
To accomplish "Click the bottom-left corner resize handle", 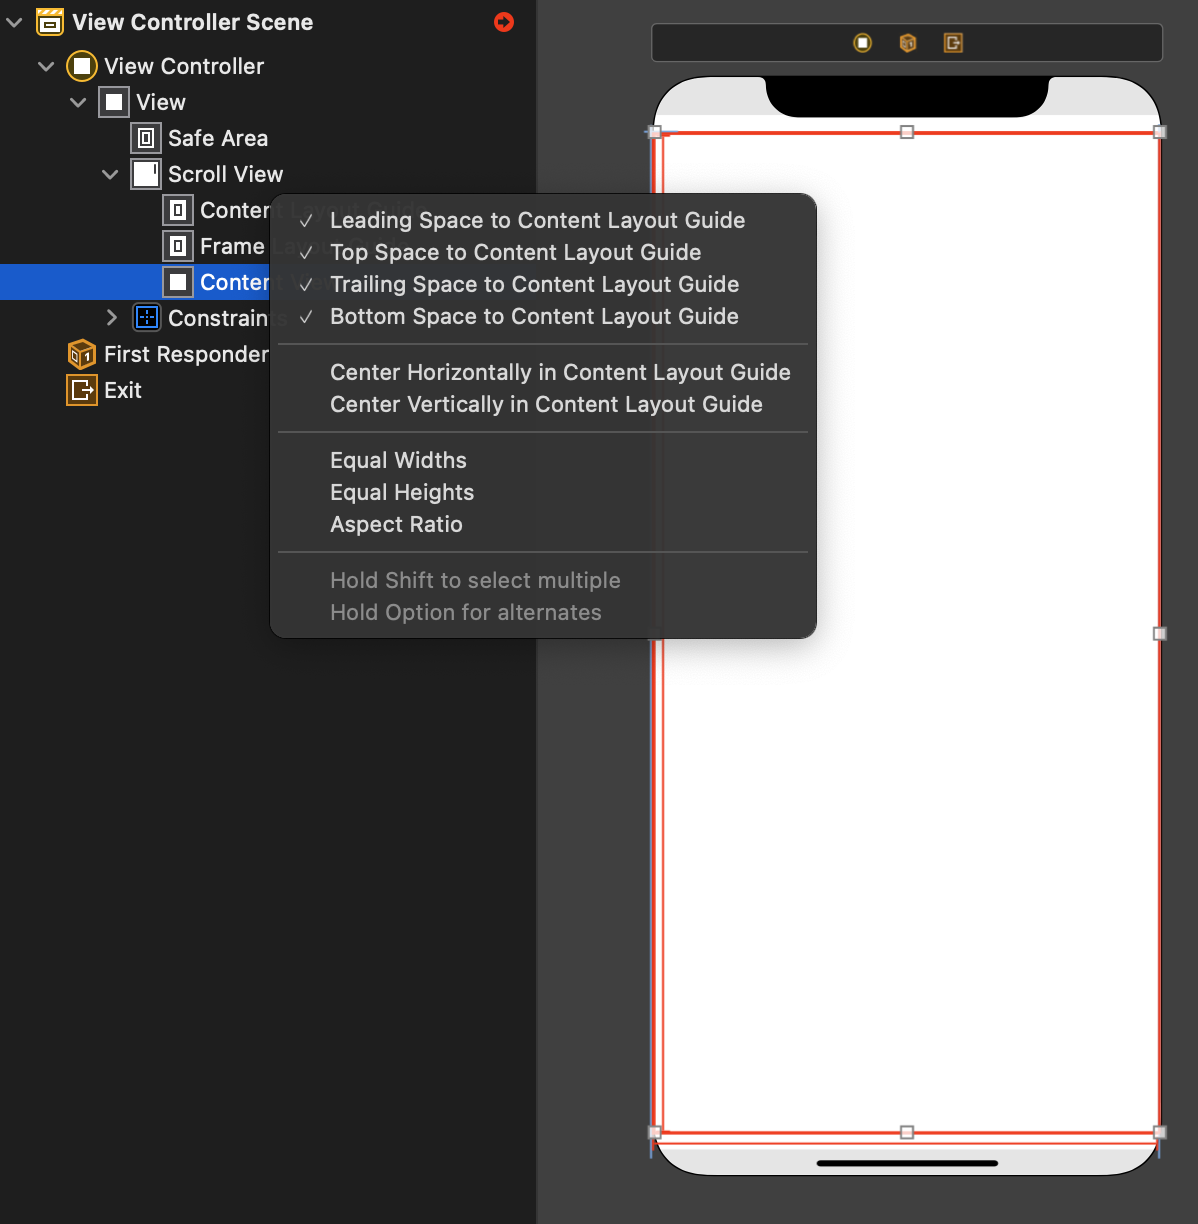I will tap(655, 1132).
